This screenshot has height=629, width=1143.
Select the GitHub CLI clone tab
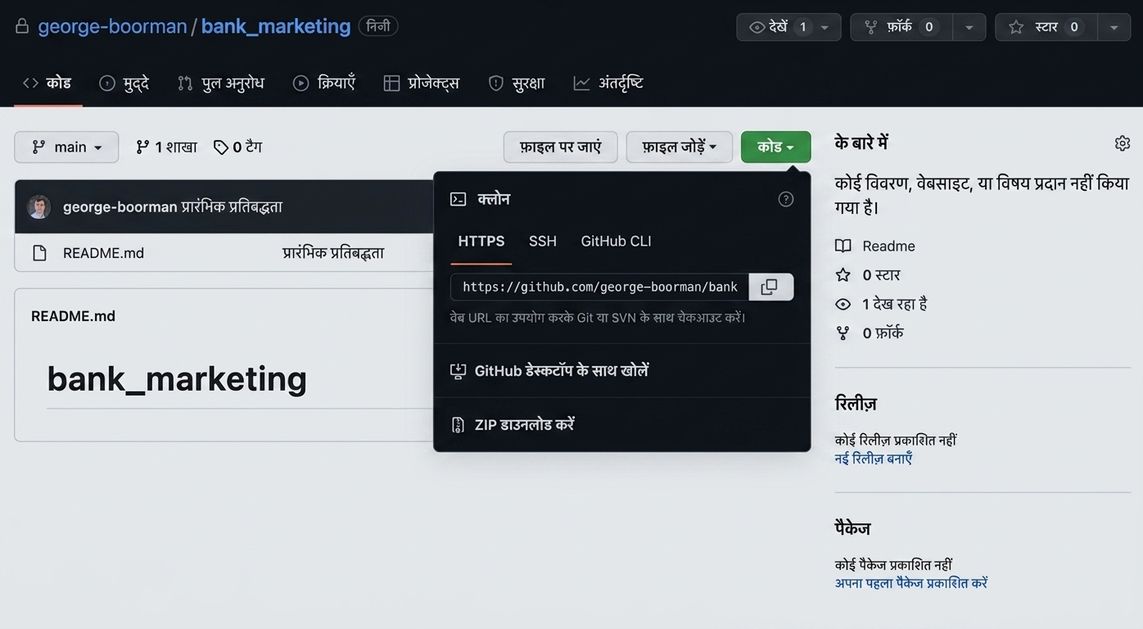pyautogui.click(x=616, y=241)
